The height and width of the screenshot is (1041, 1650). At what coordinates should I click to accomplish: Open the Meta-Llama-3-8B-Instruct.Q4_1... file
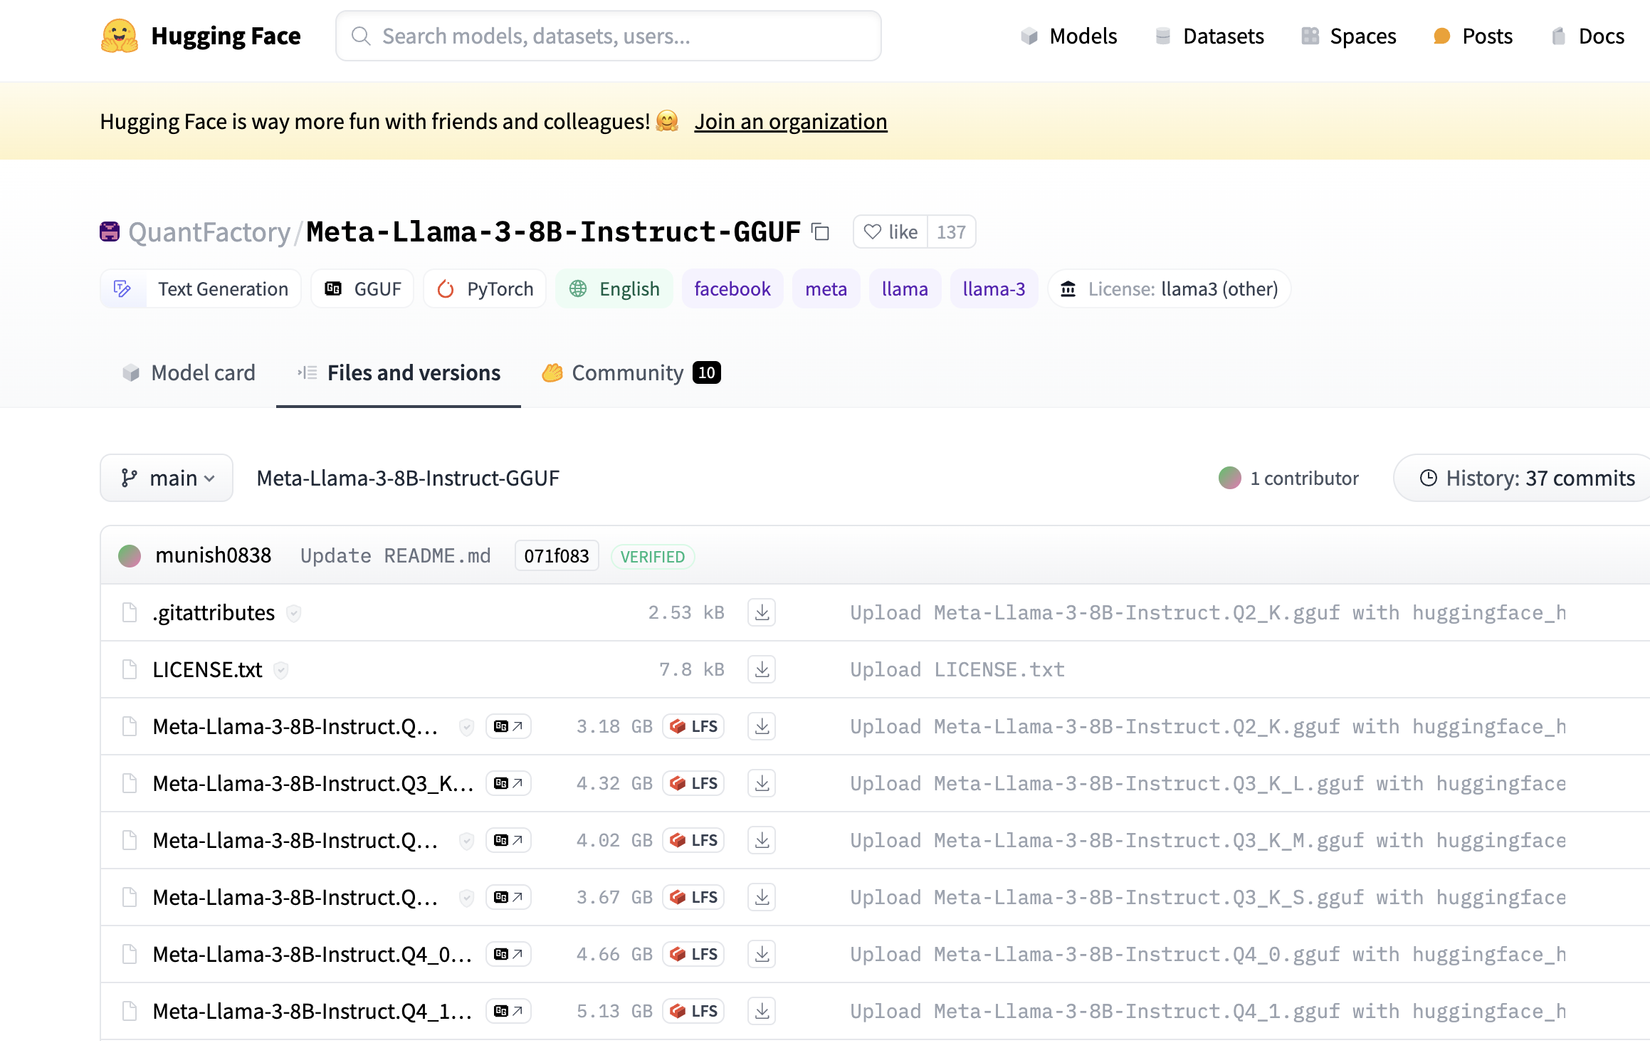coord(312,1011)
